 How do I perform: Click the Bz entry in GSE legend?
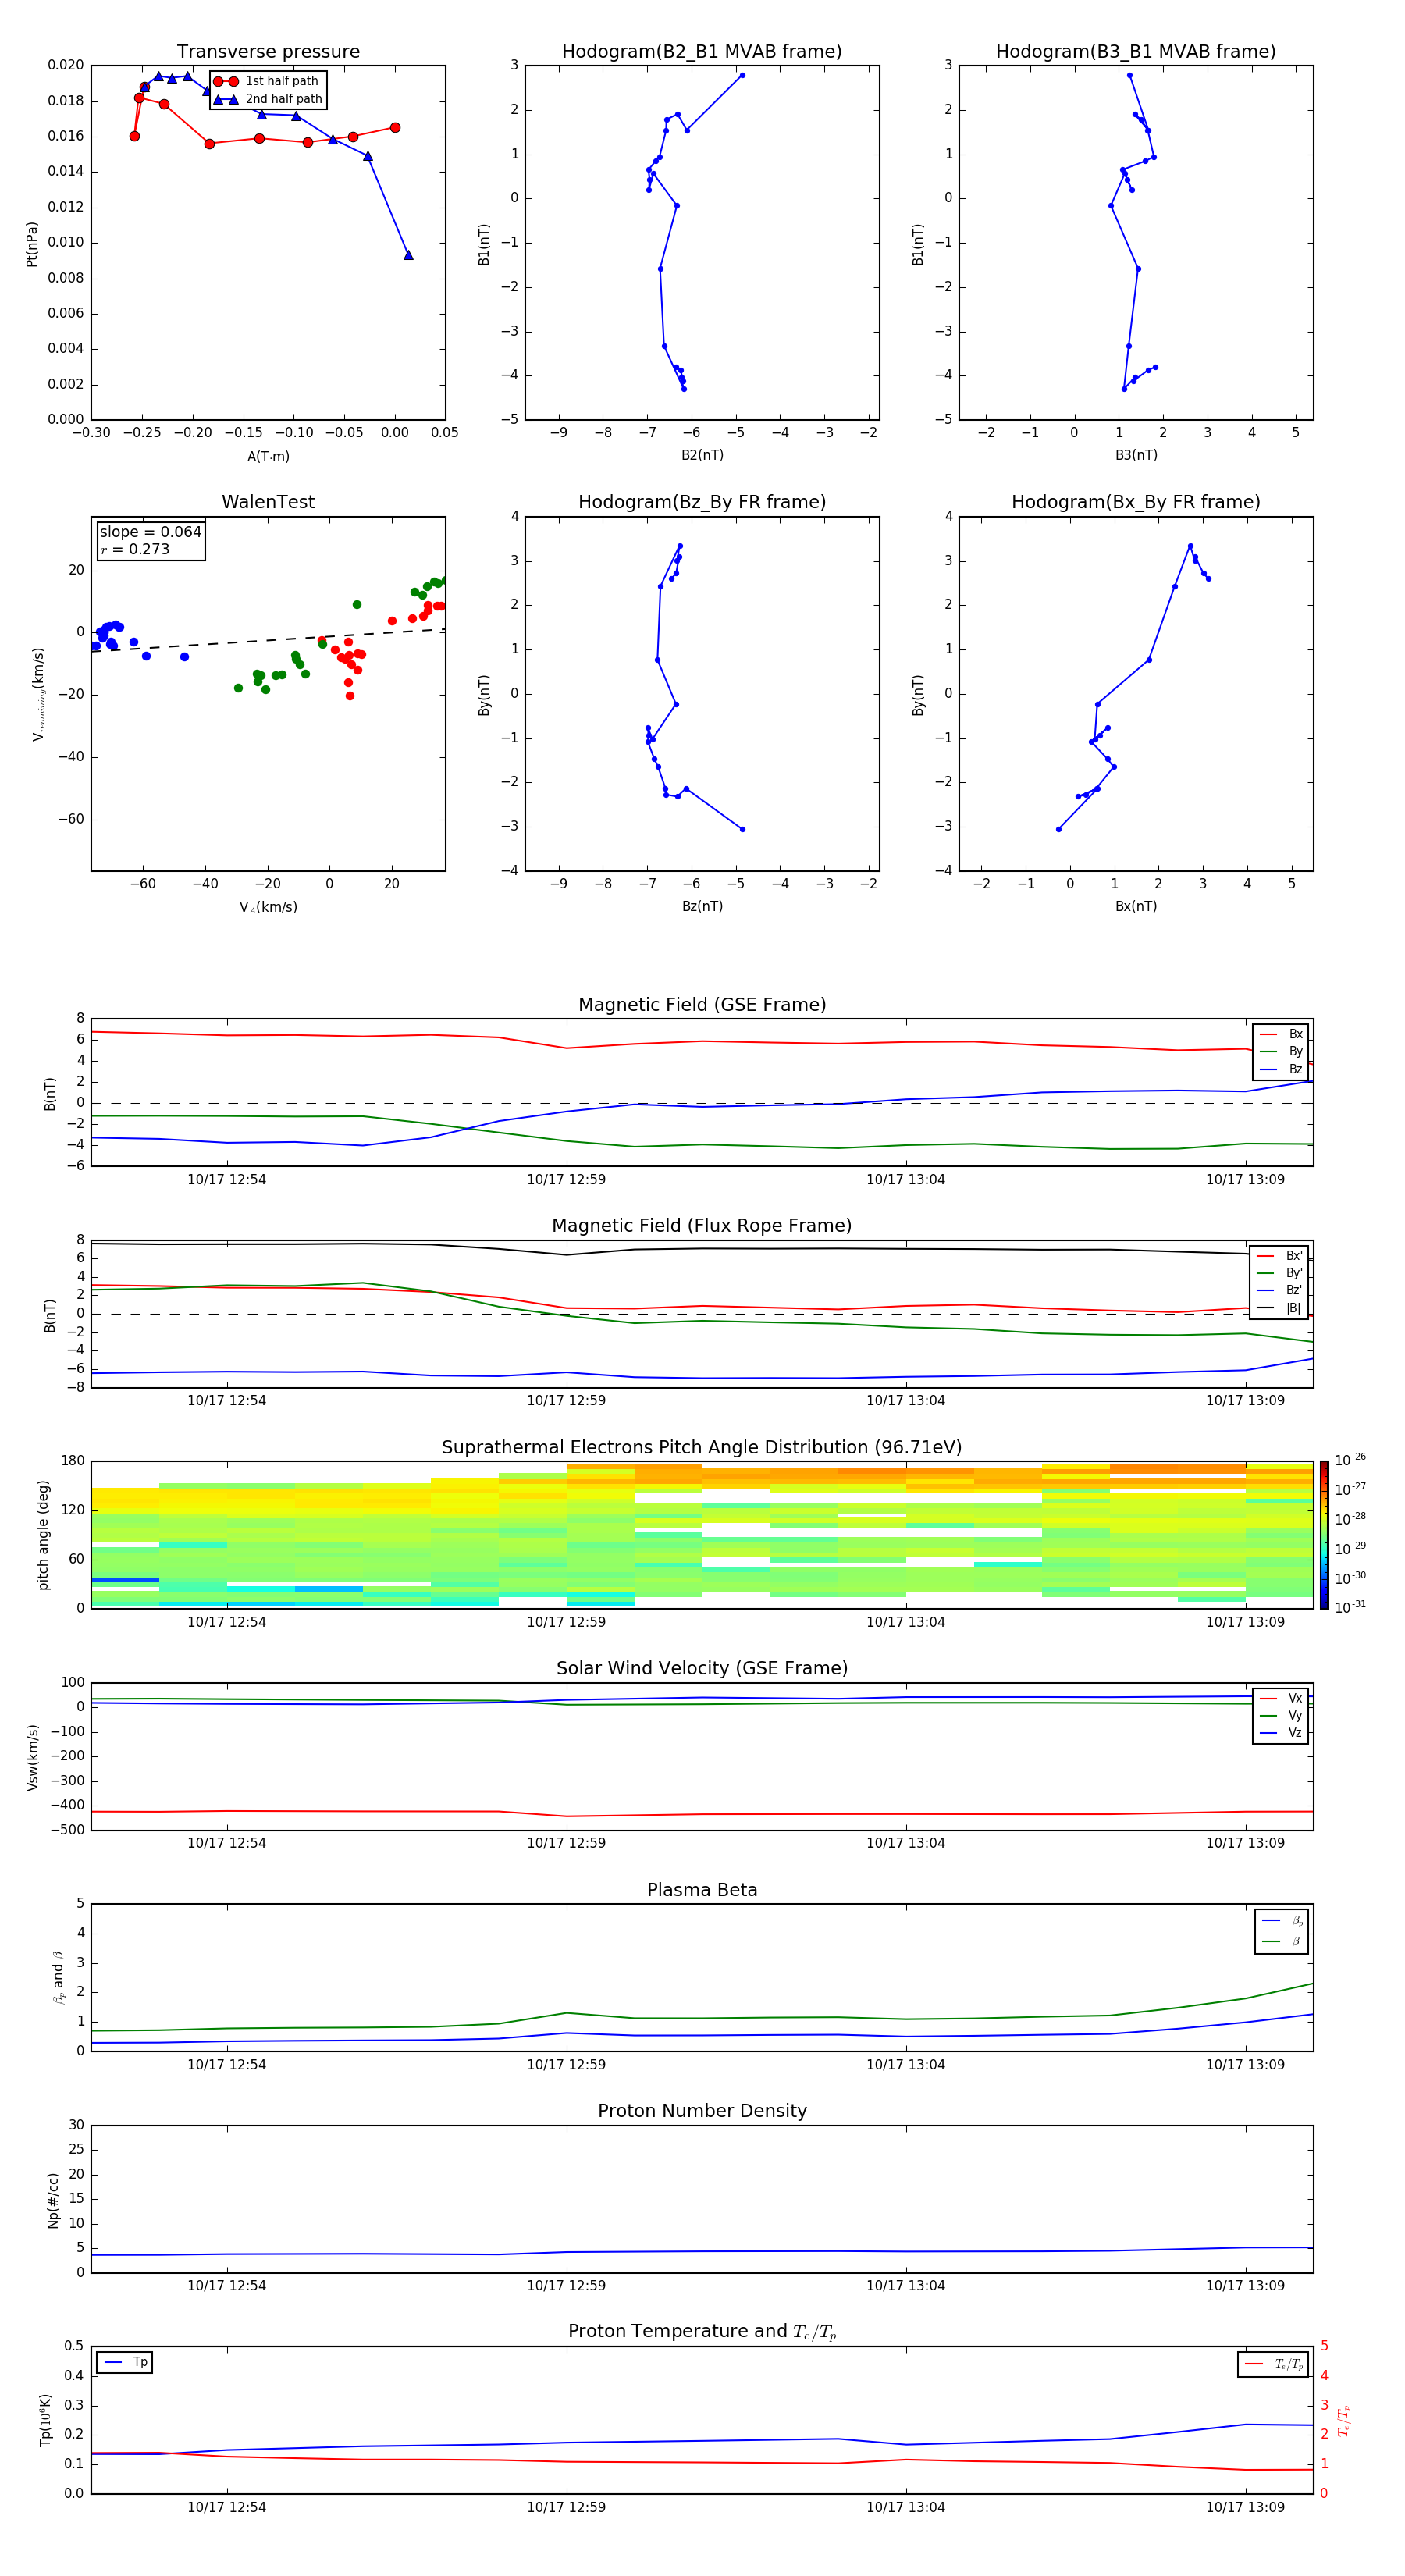point(1282,1069)
